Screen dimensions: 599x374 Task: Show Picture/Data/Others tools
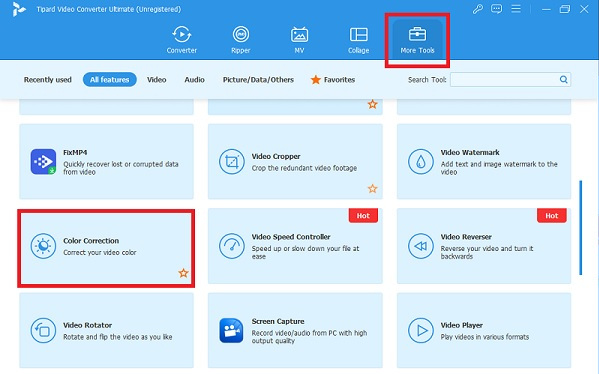[x=258, y=80]
